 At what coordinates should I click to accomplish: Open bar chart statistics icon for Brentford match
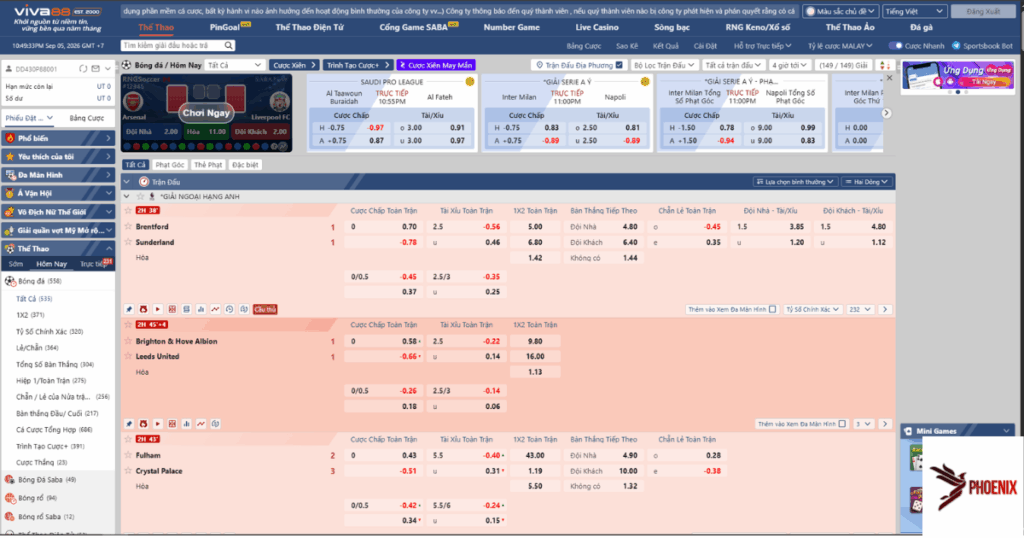200,309
